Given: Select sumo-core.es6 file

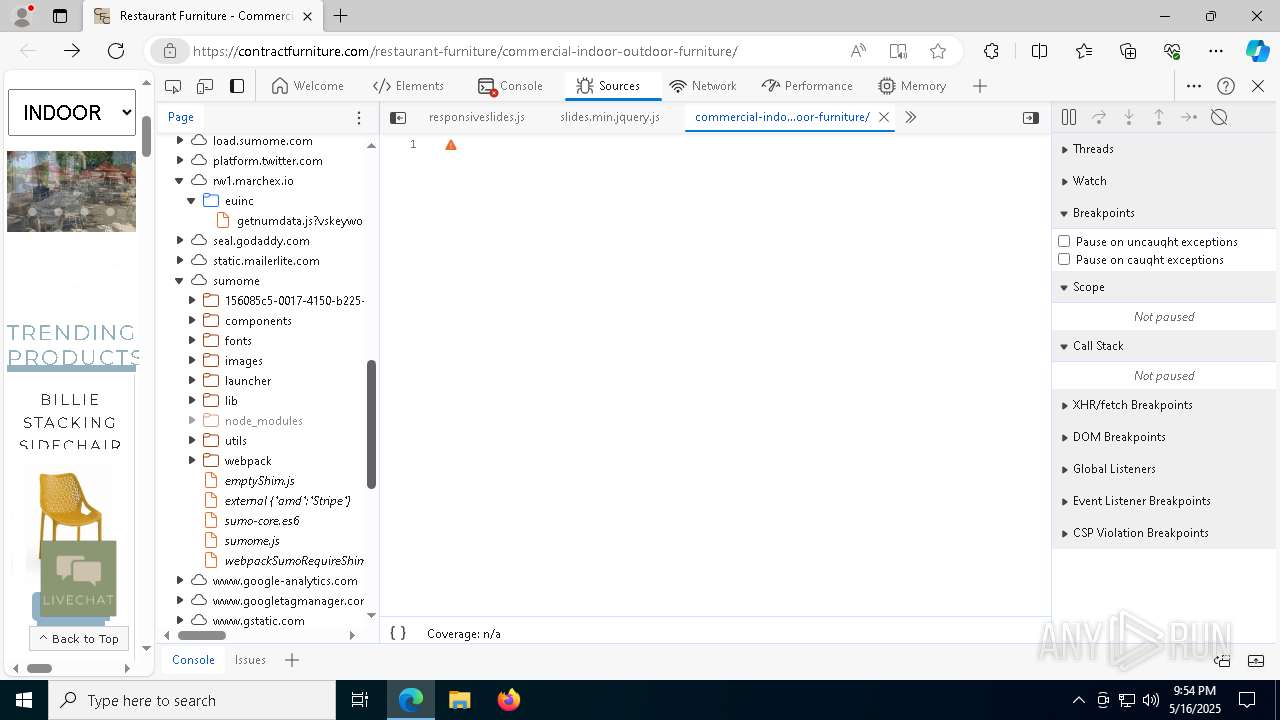Looking at the screenshot, I should 262,521.
